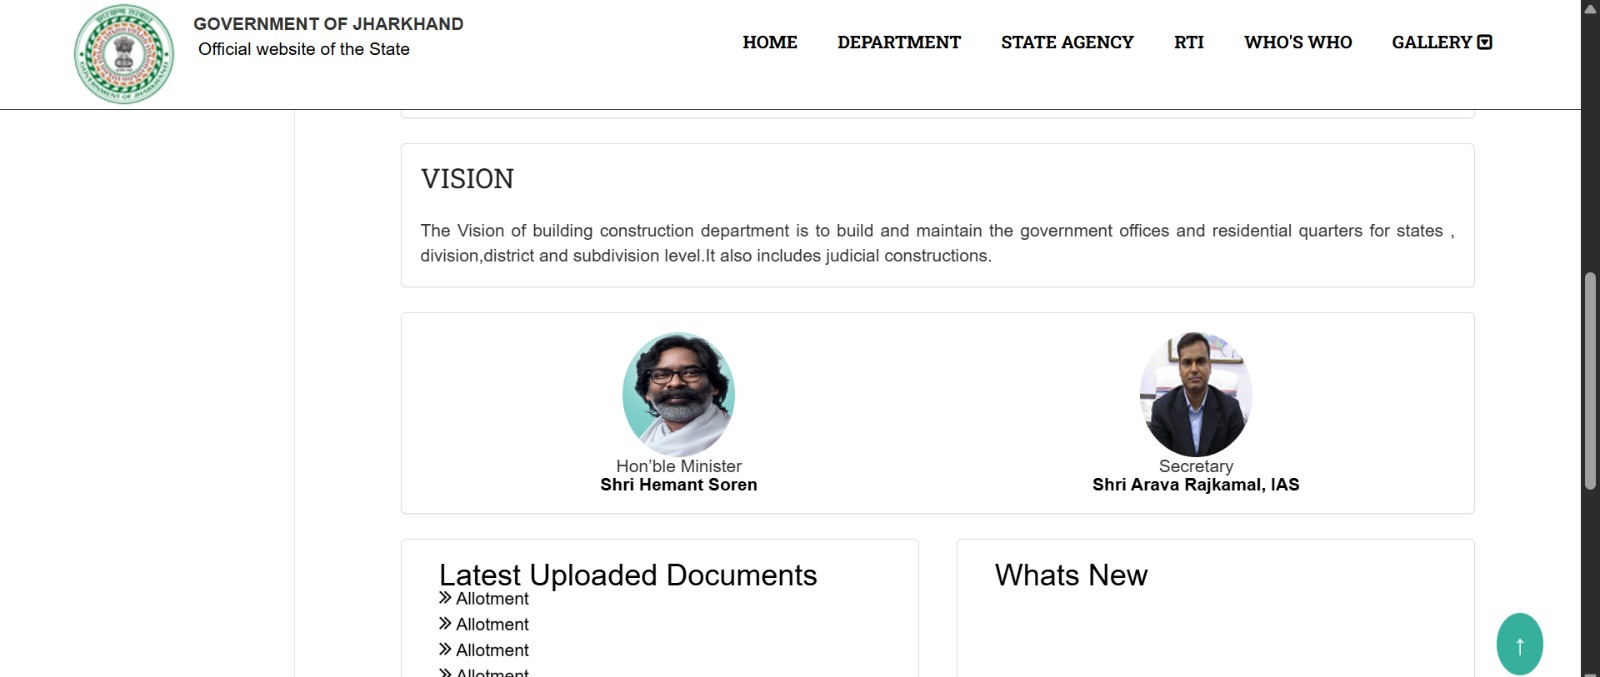Viewport: 1600px width, 677px height.
Task: Open the third Allotment document link
Action: (492, 651)
